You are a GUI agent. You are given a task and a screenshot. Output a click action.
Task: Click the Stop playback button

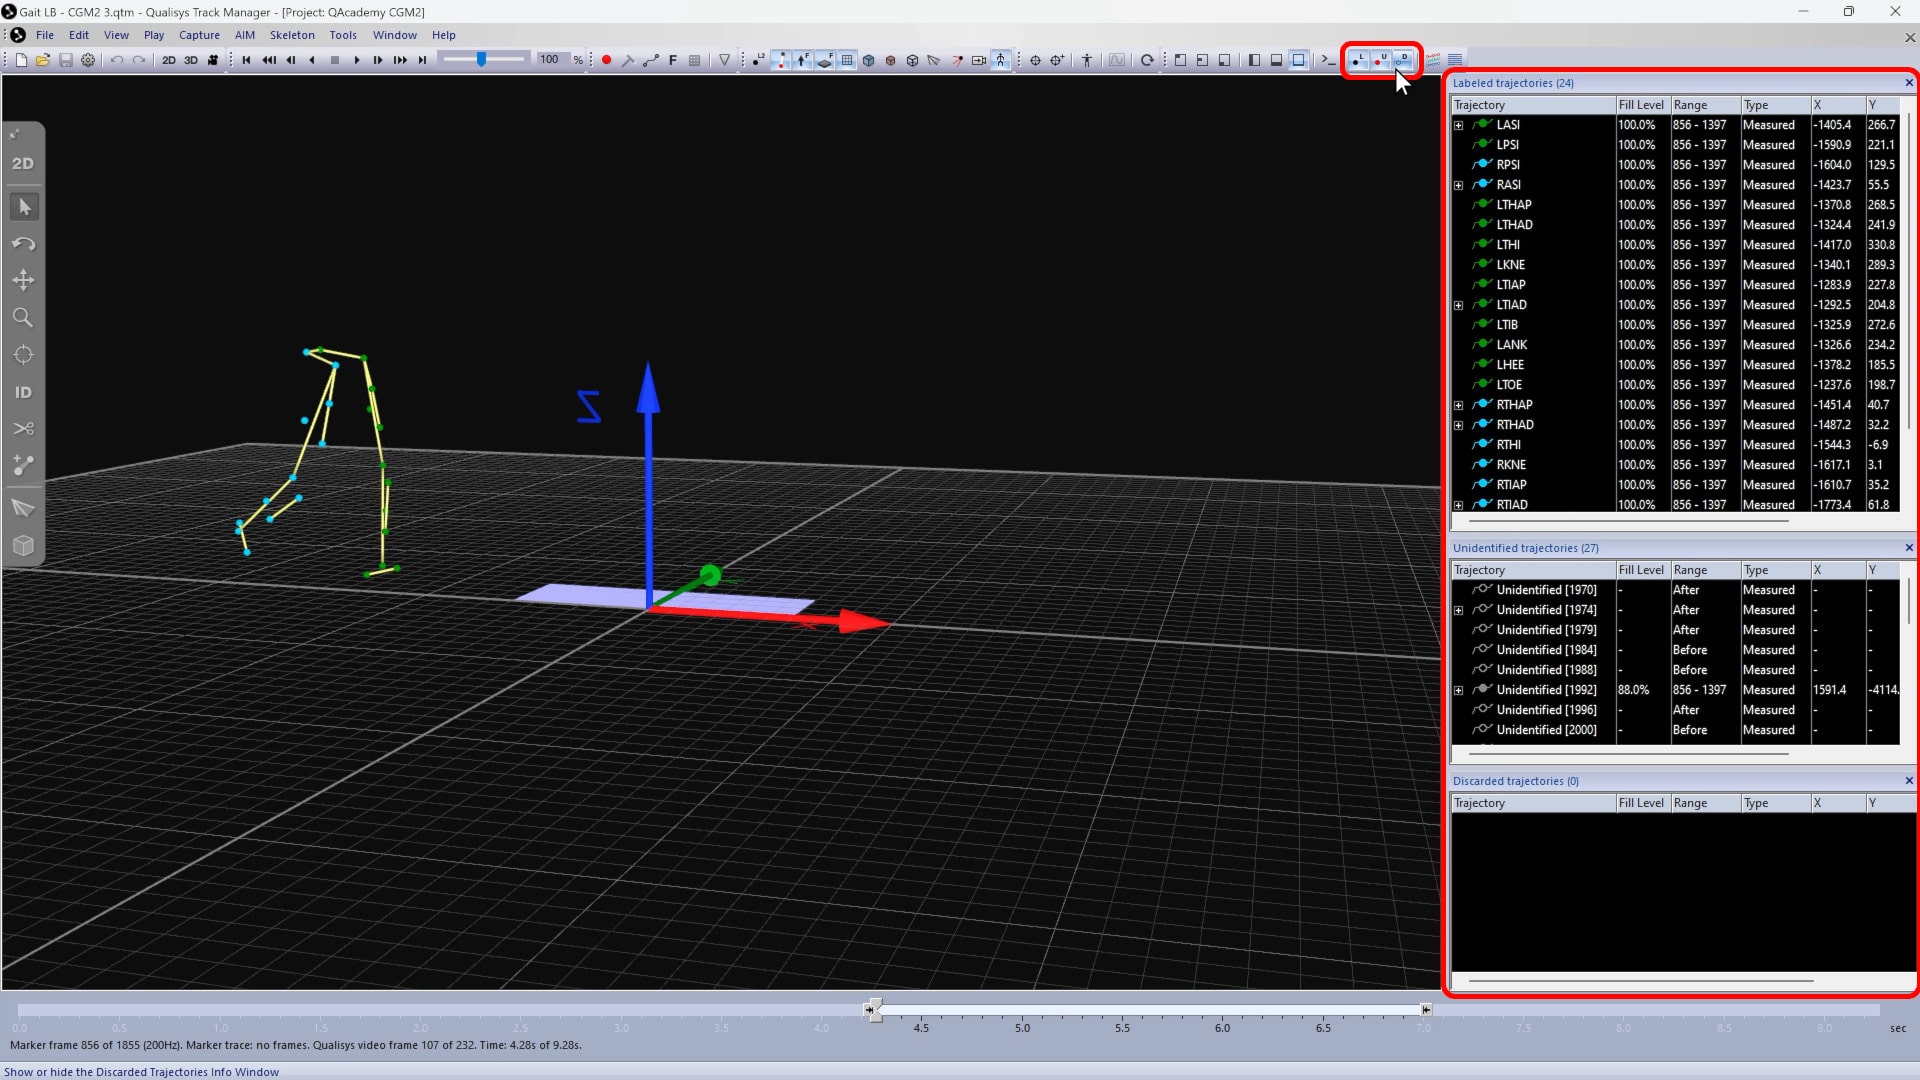(334, 60)
